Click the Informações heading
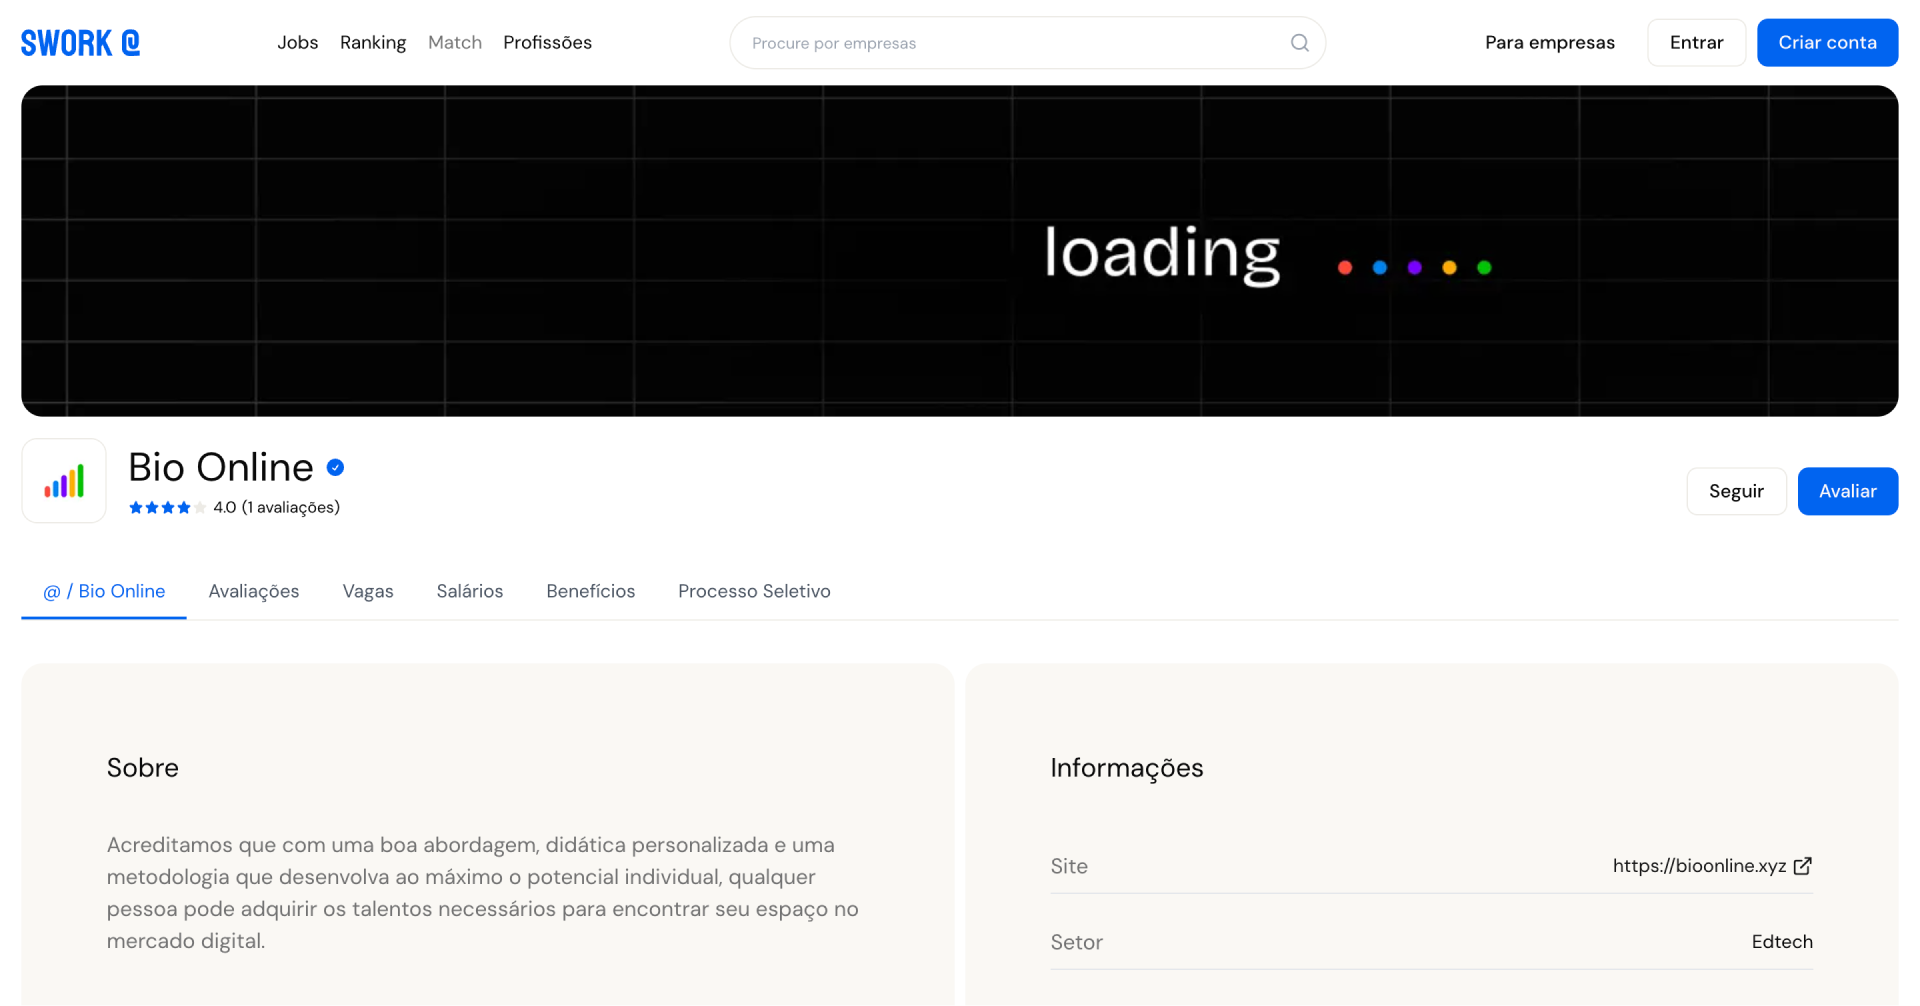Screen dimensions: 1920x1006 coord(1127,768)
